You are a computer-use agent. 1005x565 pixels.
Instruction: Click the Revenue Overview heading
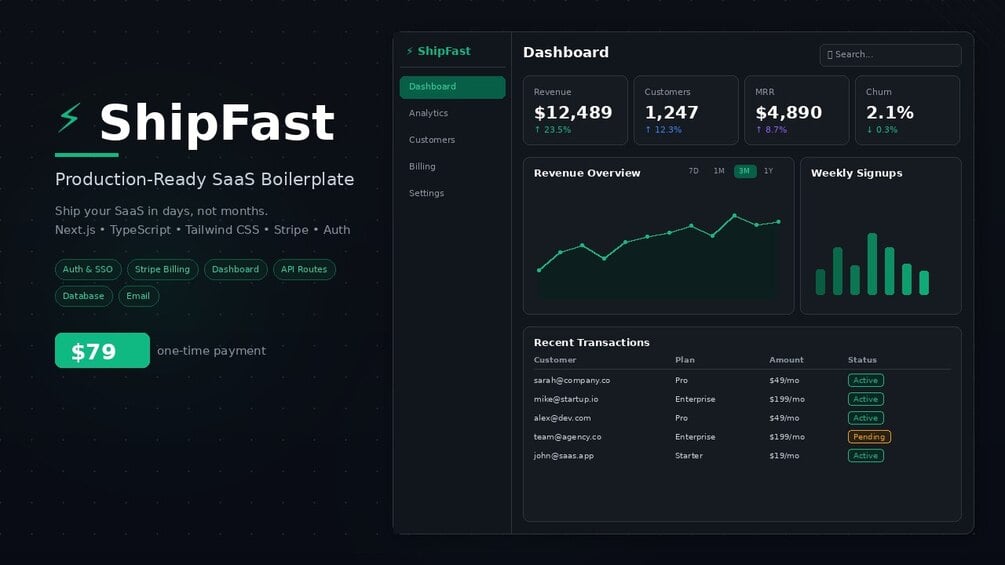pos(587,173)
